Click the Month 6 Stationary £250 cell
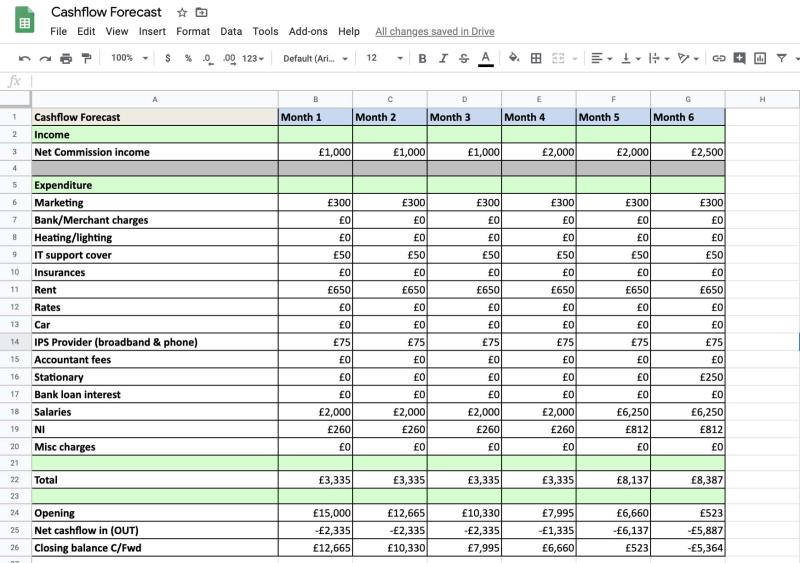 (688, 377)
